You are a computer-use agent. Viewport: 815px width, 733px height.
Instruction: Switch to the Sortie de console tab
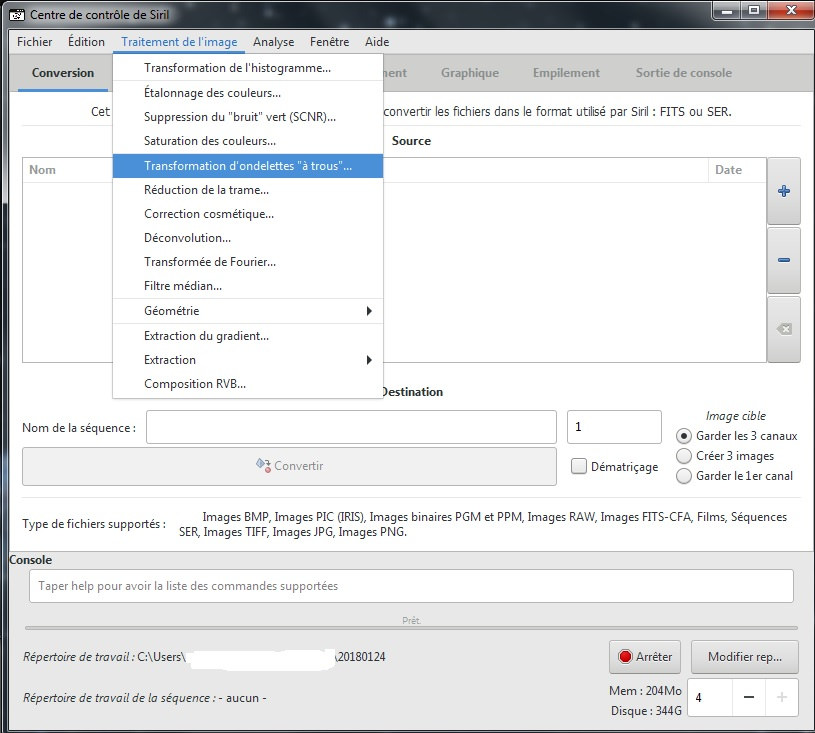pos(683,73)
